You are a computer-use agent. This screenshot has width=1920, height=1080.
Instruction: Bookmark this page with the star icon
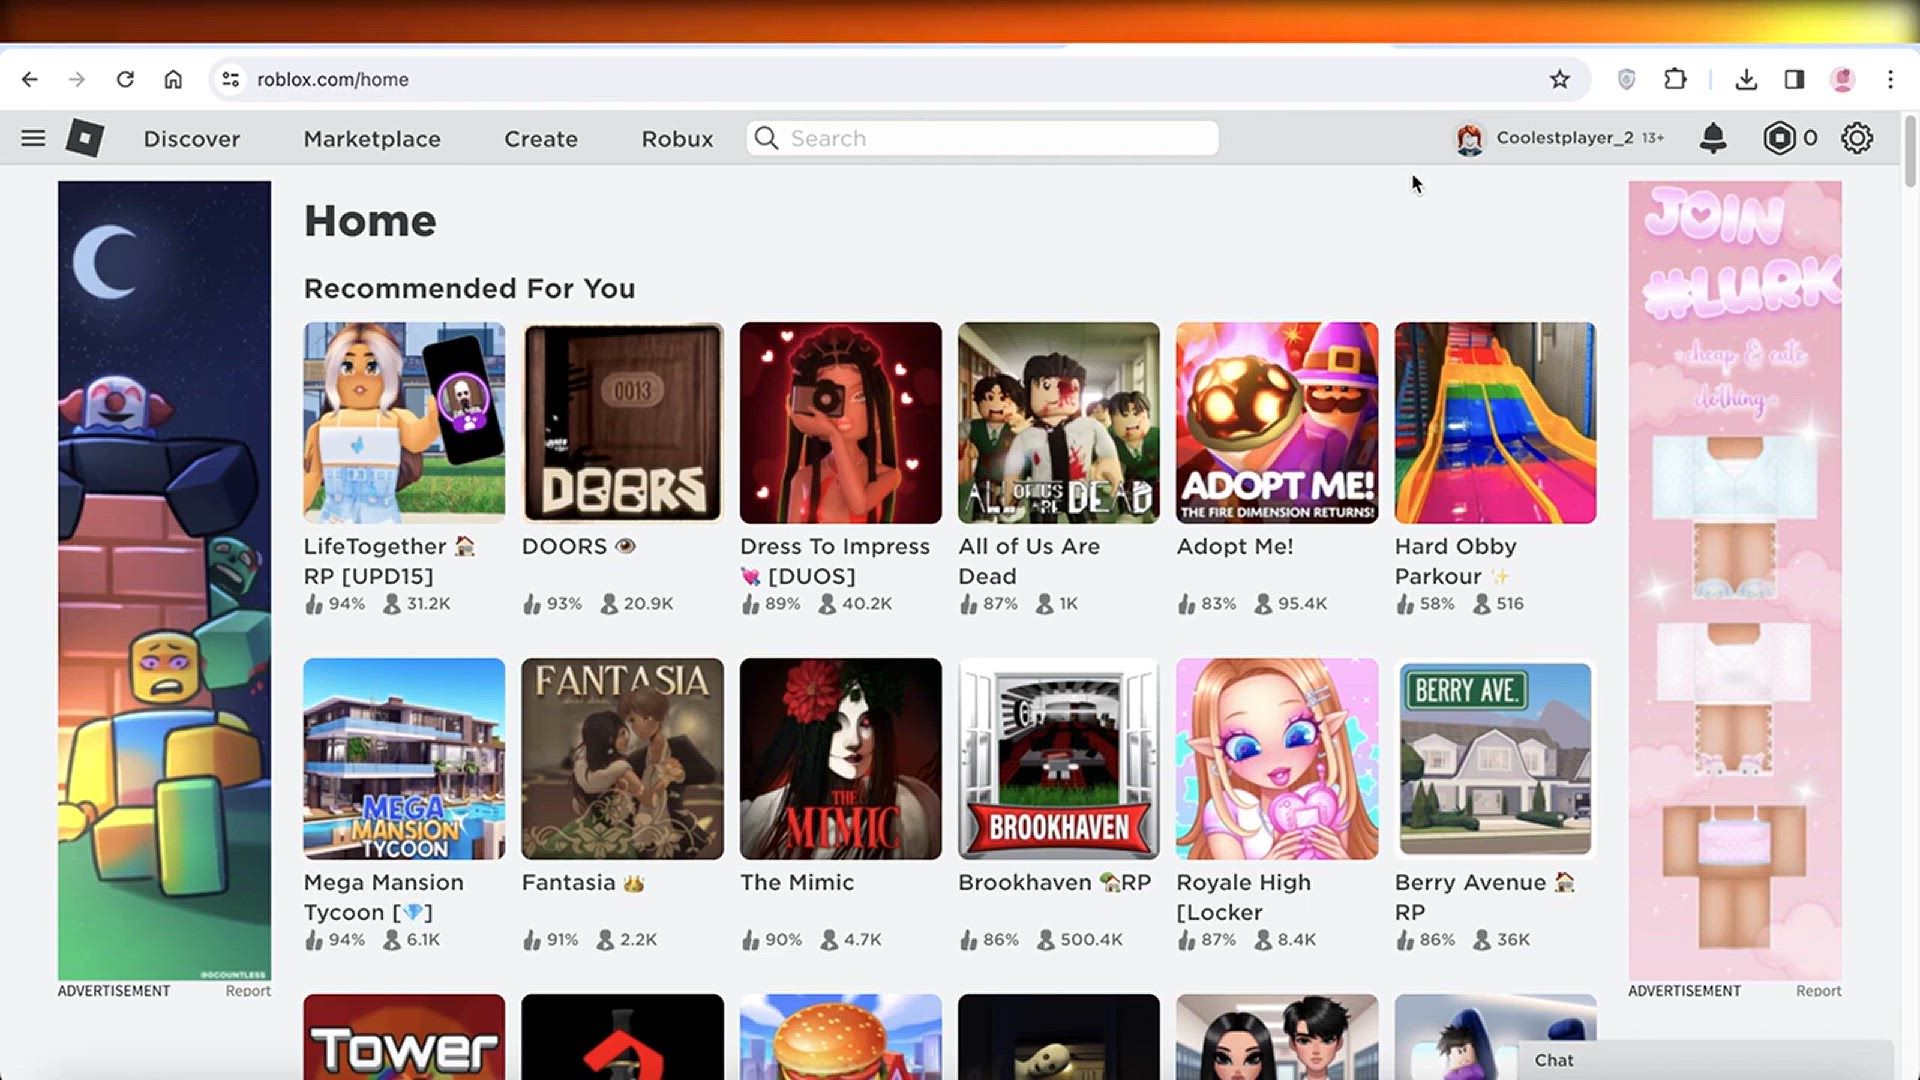pos(1560,79)
